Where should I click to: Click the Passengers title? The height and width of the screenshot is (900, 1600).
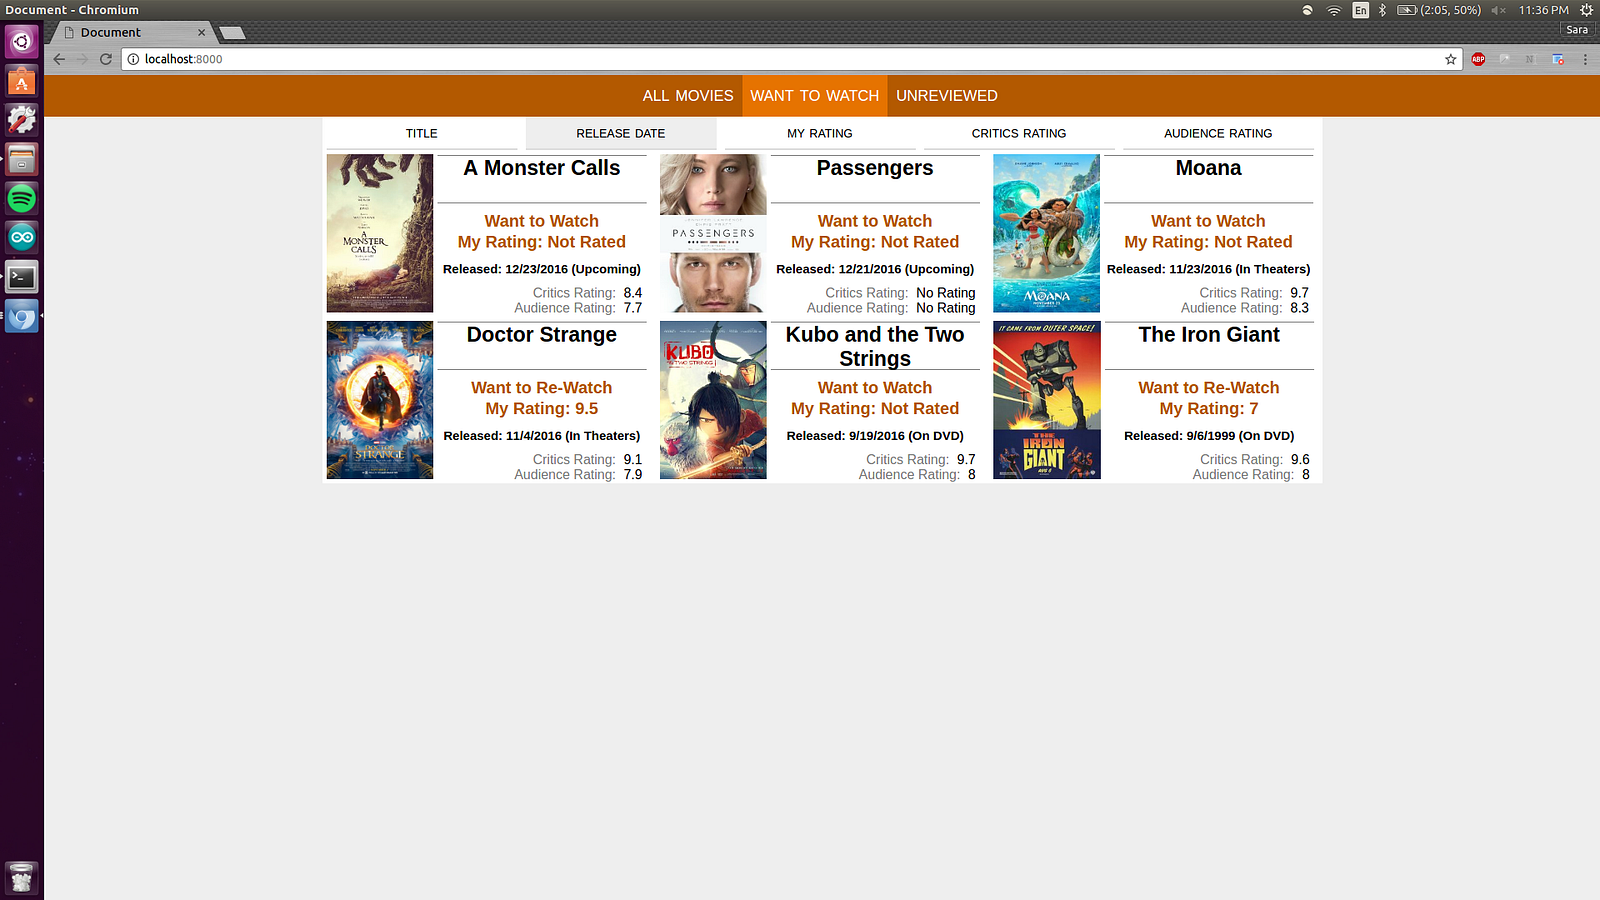(x=875, y=168)
